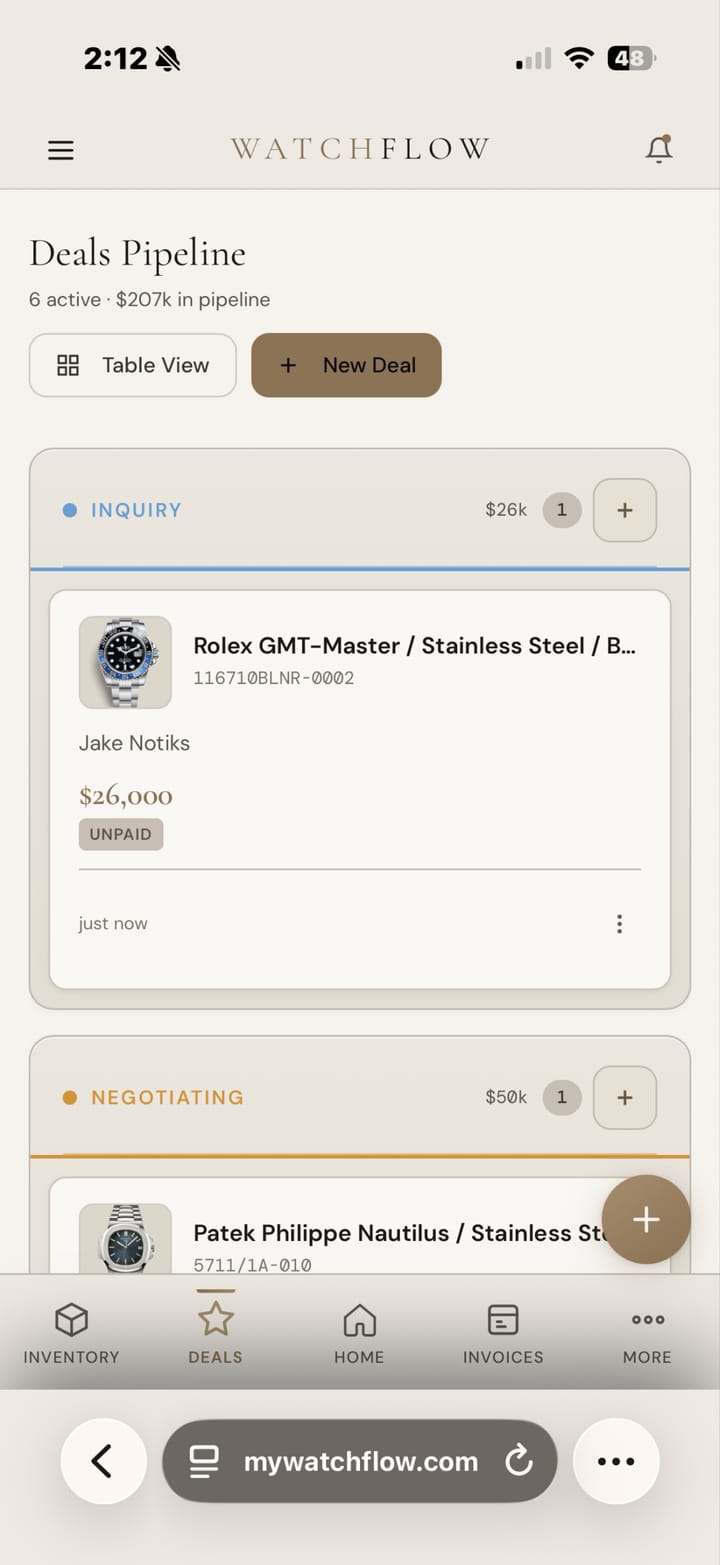The width and height of the screenshot is (720, 1565).
Task: Open the Inventory tab via its box icon
Action: click(70, 1320)
